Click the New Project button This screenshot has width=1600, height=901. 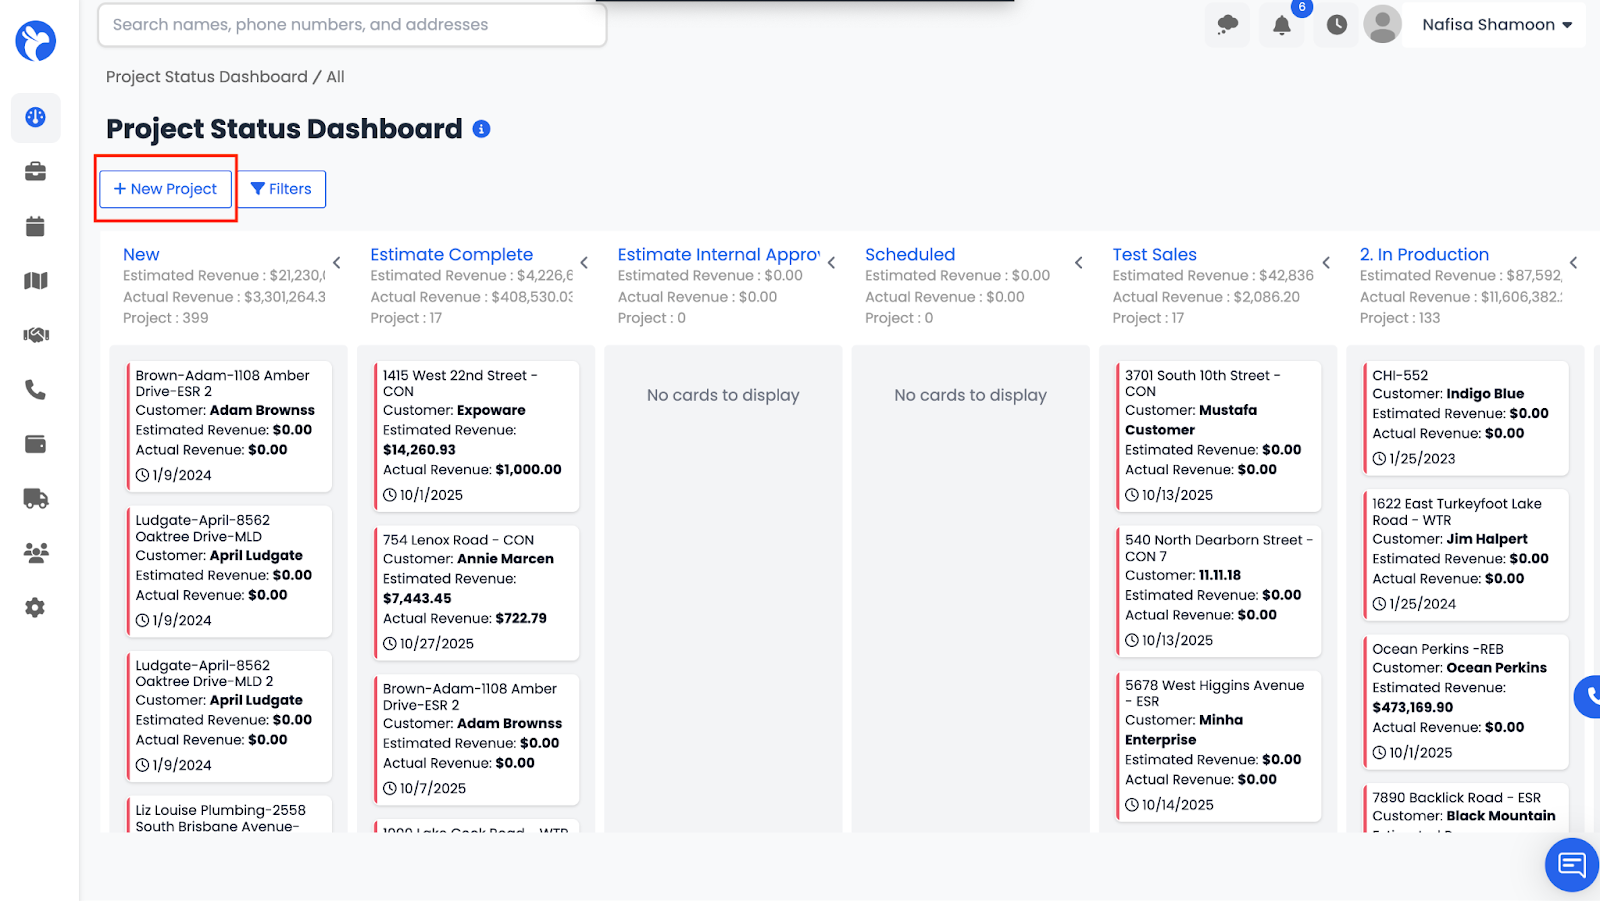(x=164, y=188)
